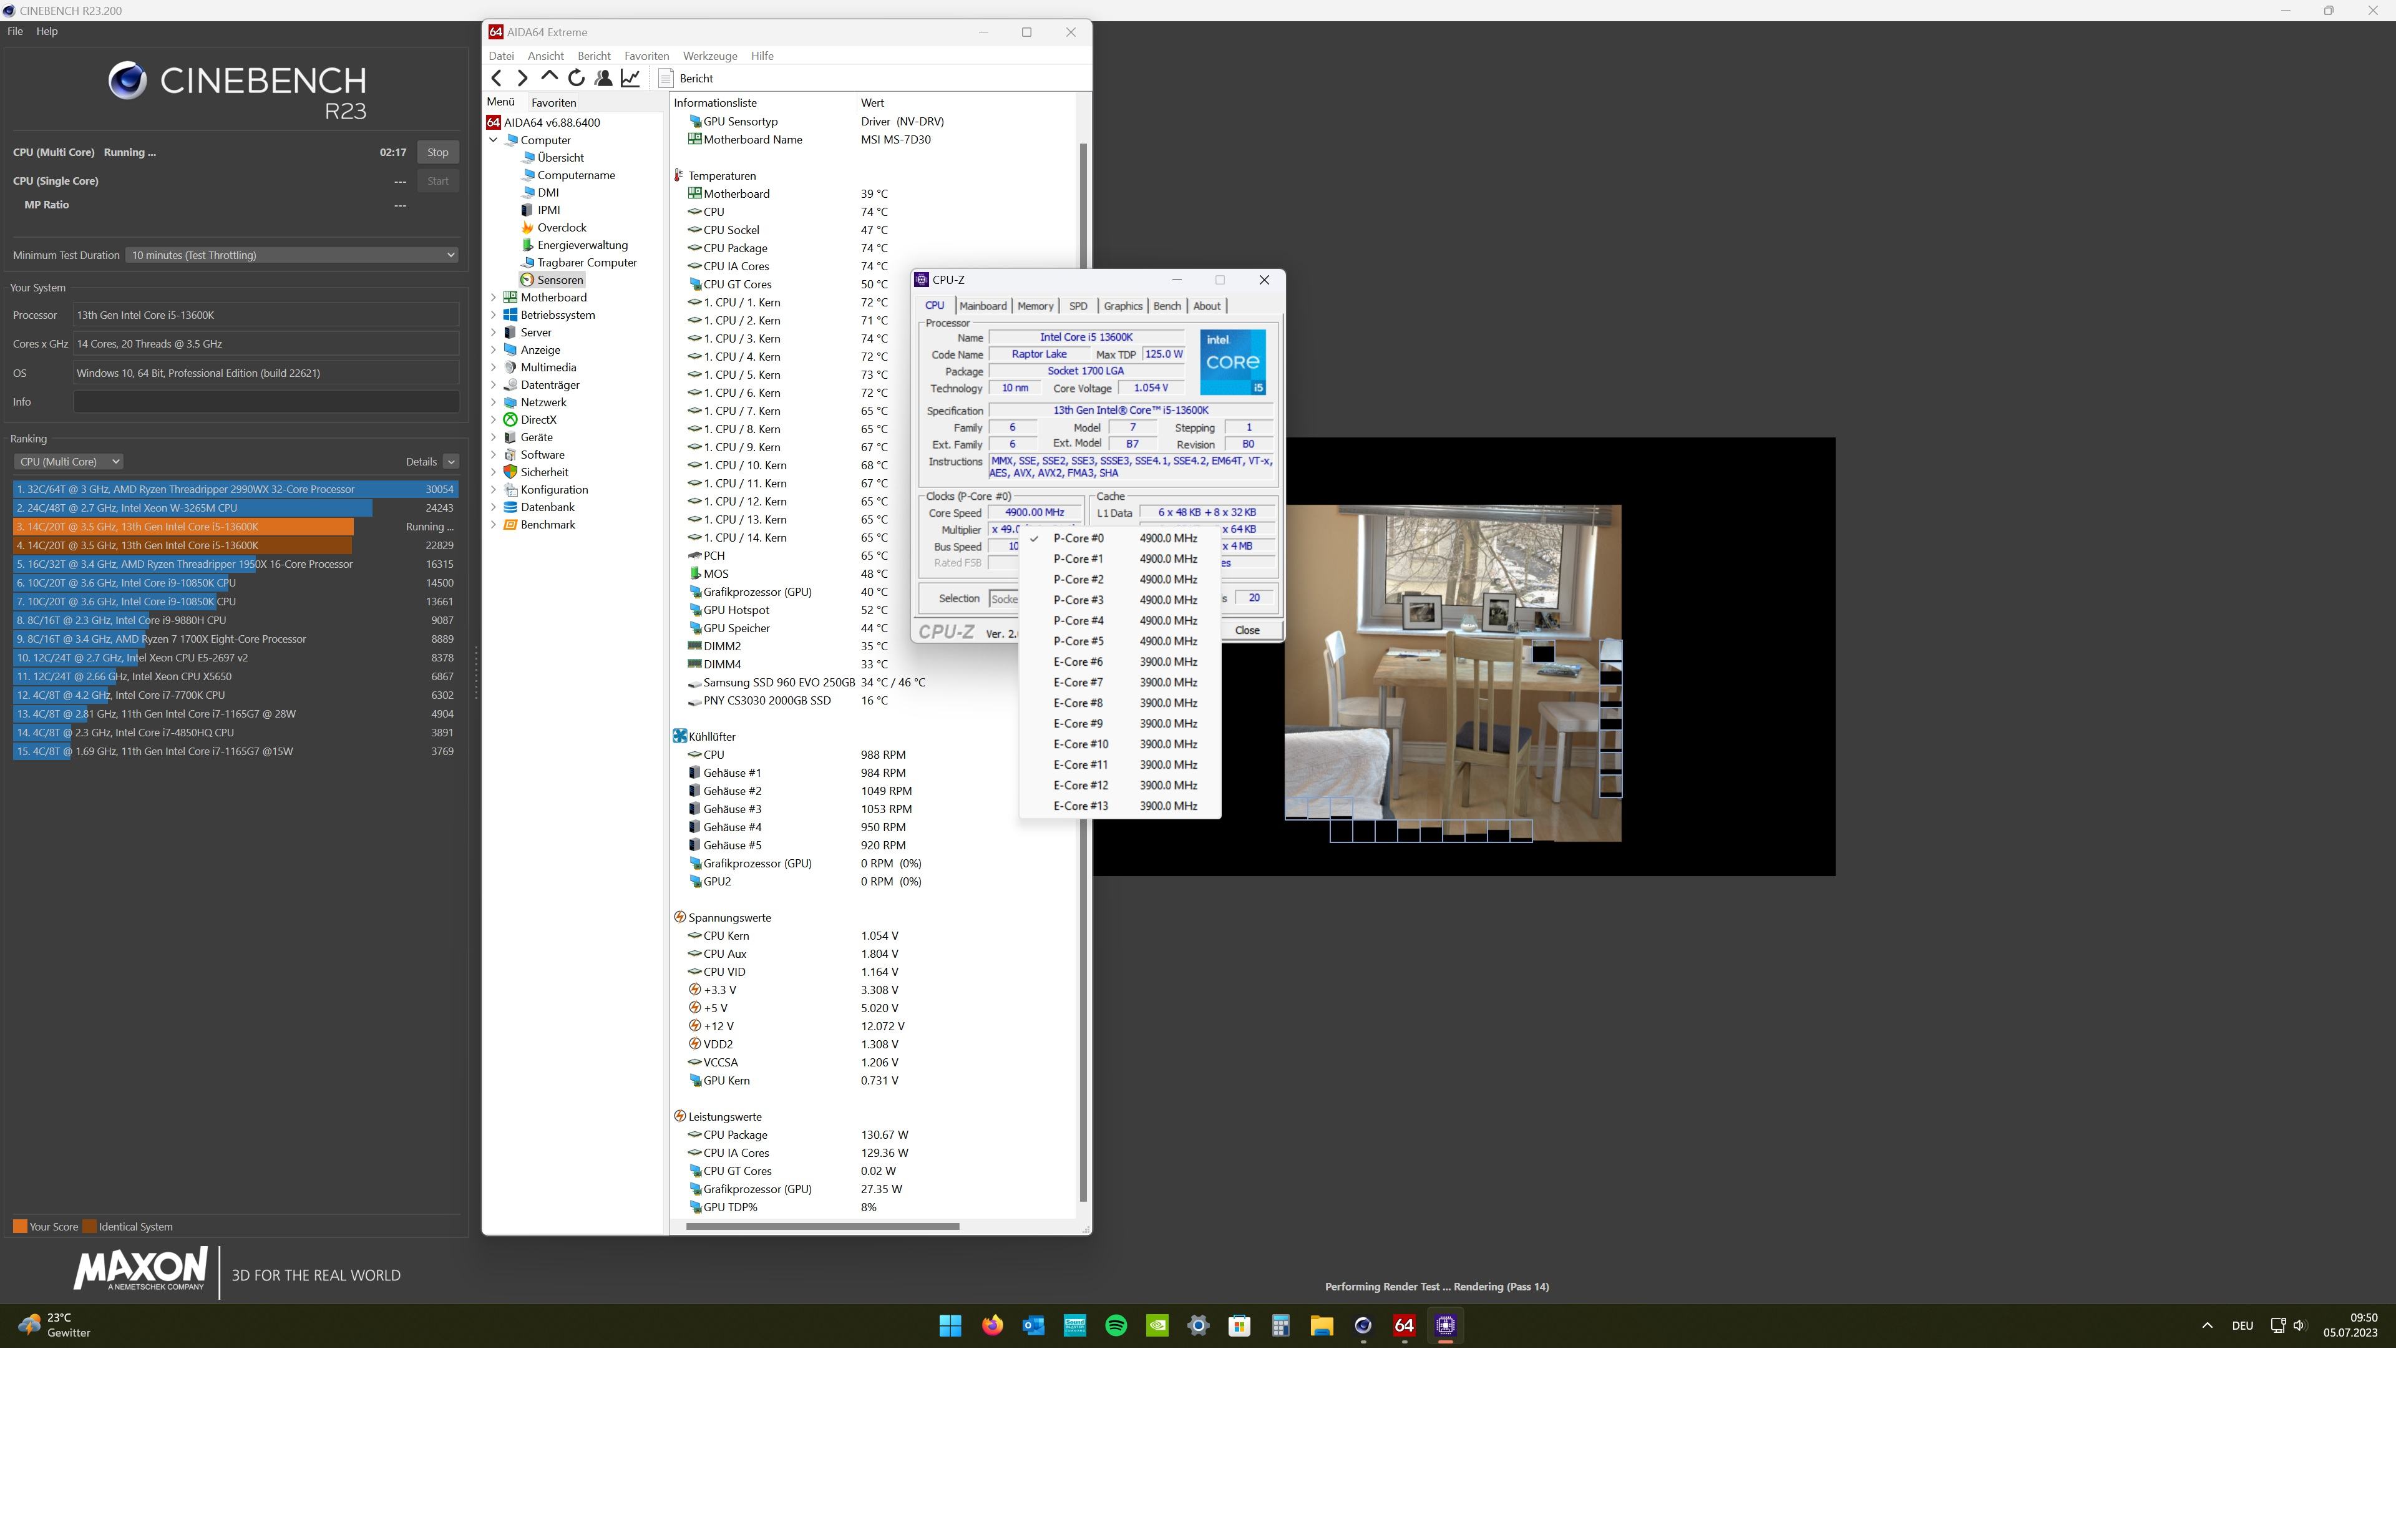The width and height of the screenshot is (2396, 1540).
Task: Select E-Core #6 in CPU-Z core list
Action: [x=1120, y=662]
